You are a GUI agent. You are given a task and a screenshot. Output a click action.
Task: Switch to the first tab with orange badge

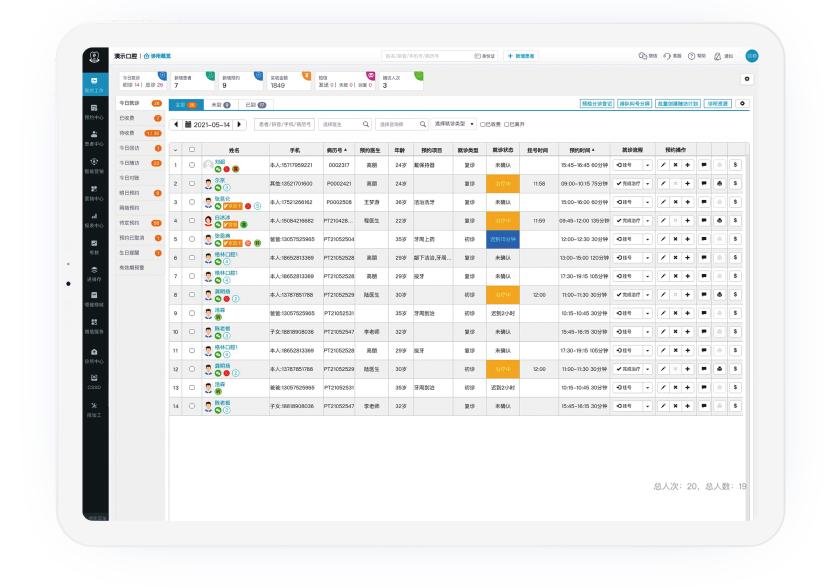click(x=186, y=105)
